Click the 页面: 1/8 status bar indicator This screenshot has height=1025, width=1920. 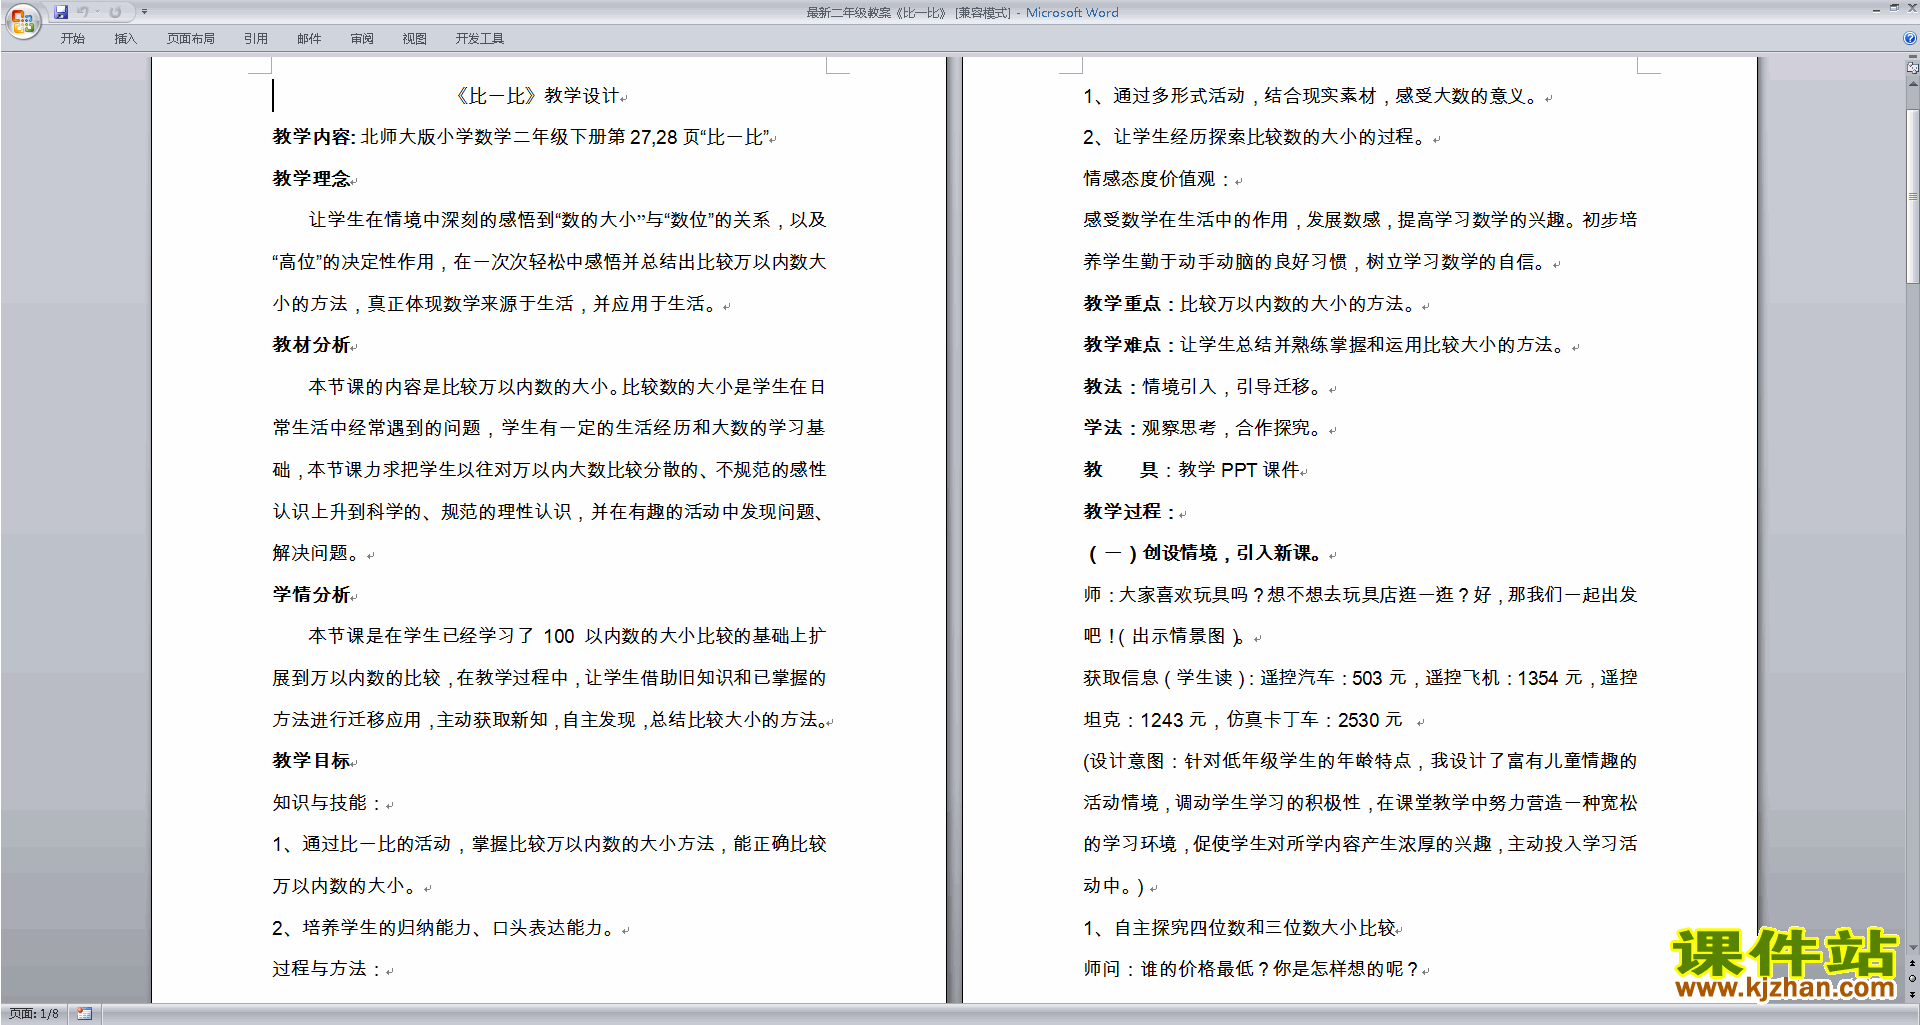click(33, 1014)
